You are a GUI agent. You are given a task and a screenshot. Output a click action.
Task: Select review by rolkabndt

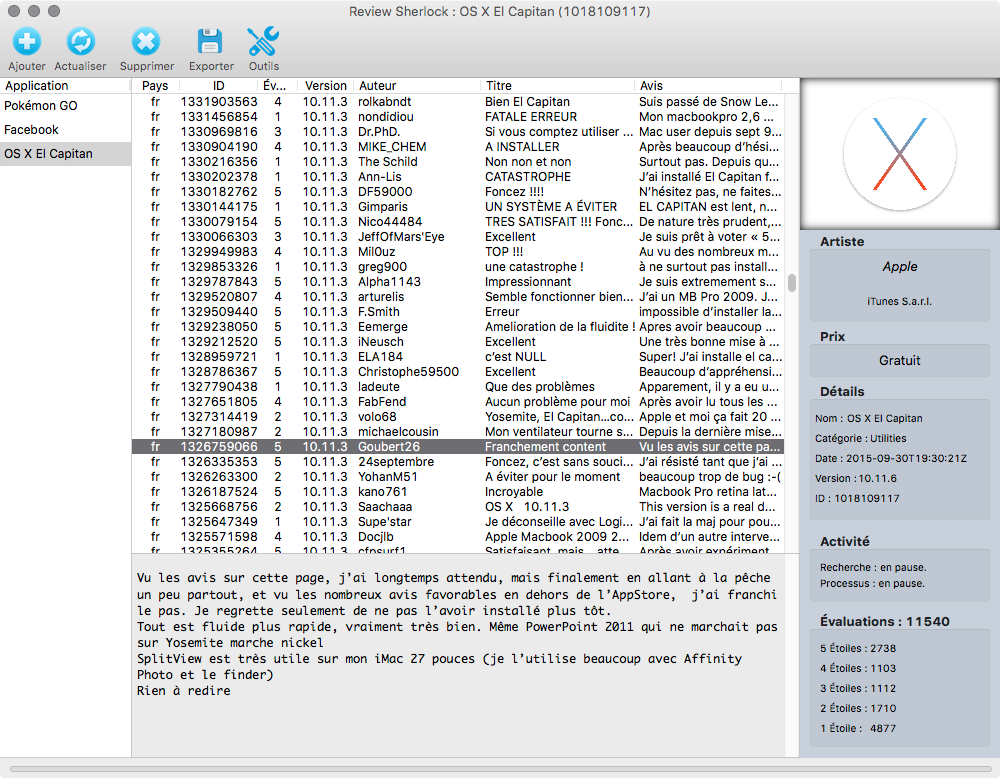(x=457, y=102)
